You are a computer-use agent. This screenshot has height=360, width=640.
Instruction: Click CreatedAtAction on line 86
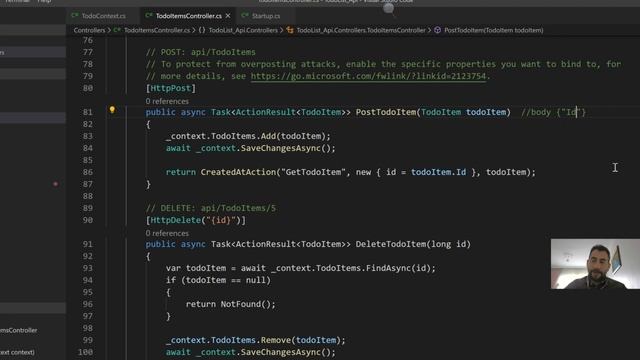(238, 172)
